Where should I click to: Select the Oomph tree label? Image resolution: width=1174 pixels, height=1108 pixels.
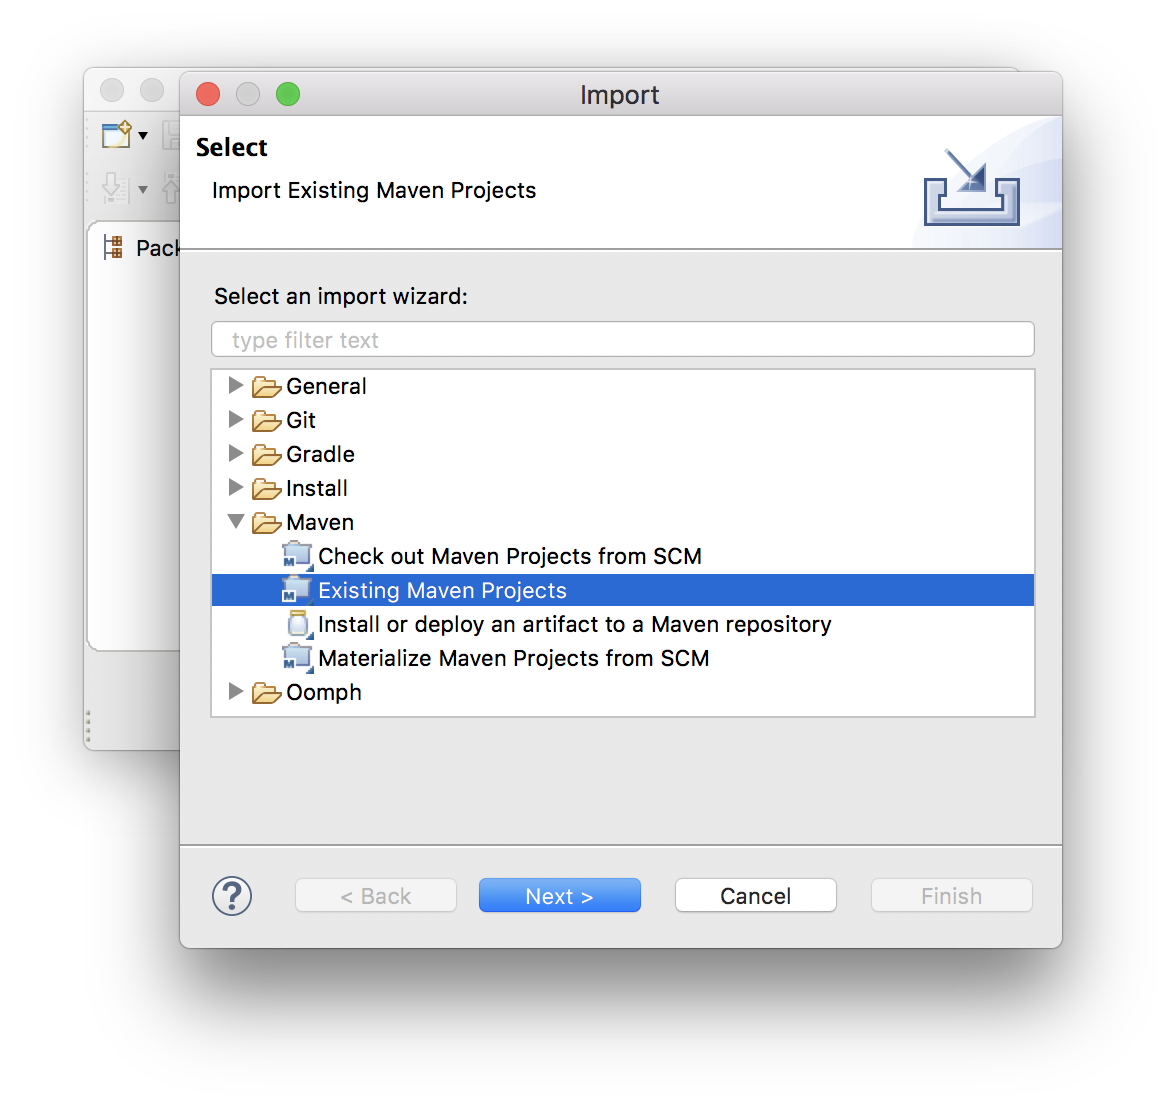tap(324, 692)
